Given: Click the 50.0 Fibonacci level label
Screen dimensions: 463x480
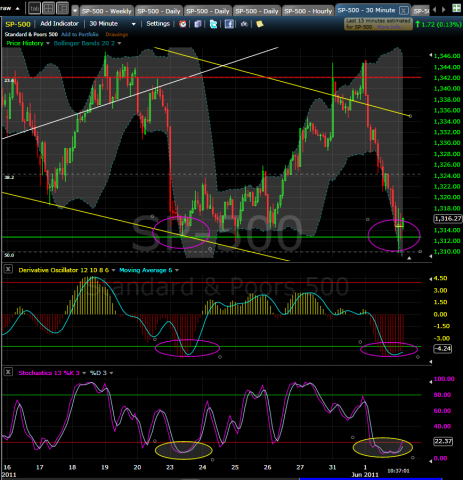Looking at the screenshot, I should click(x=9, y=255).
